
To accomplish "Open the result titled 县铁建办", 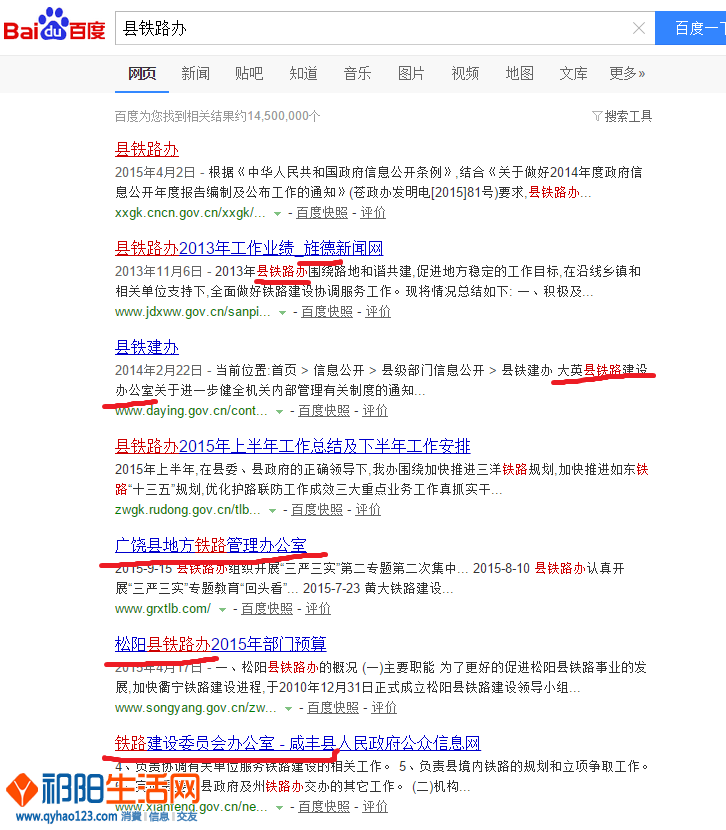I will pyautogui.click(x=147, y=347).
